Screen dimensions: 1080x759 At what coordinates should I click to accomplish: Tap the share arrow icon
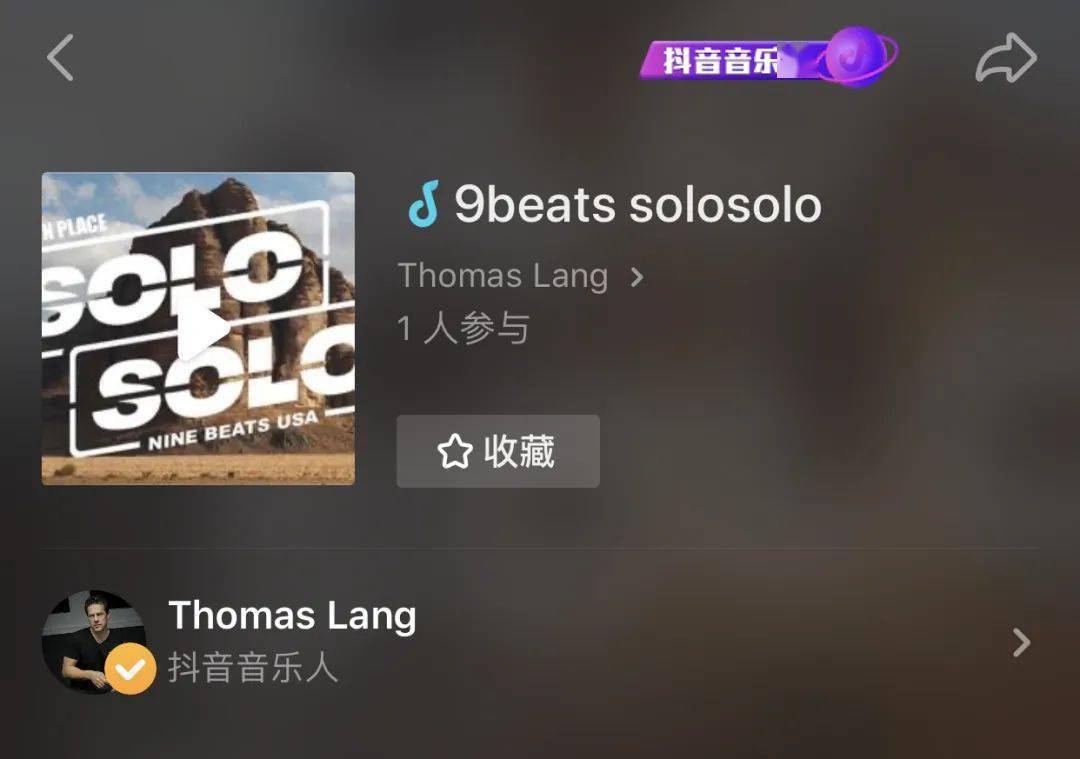1006,58
